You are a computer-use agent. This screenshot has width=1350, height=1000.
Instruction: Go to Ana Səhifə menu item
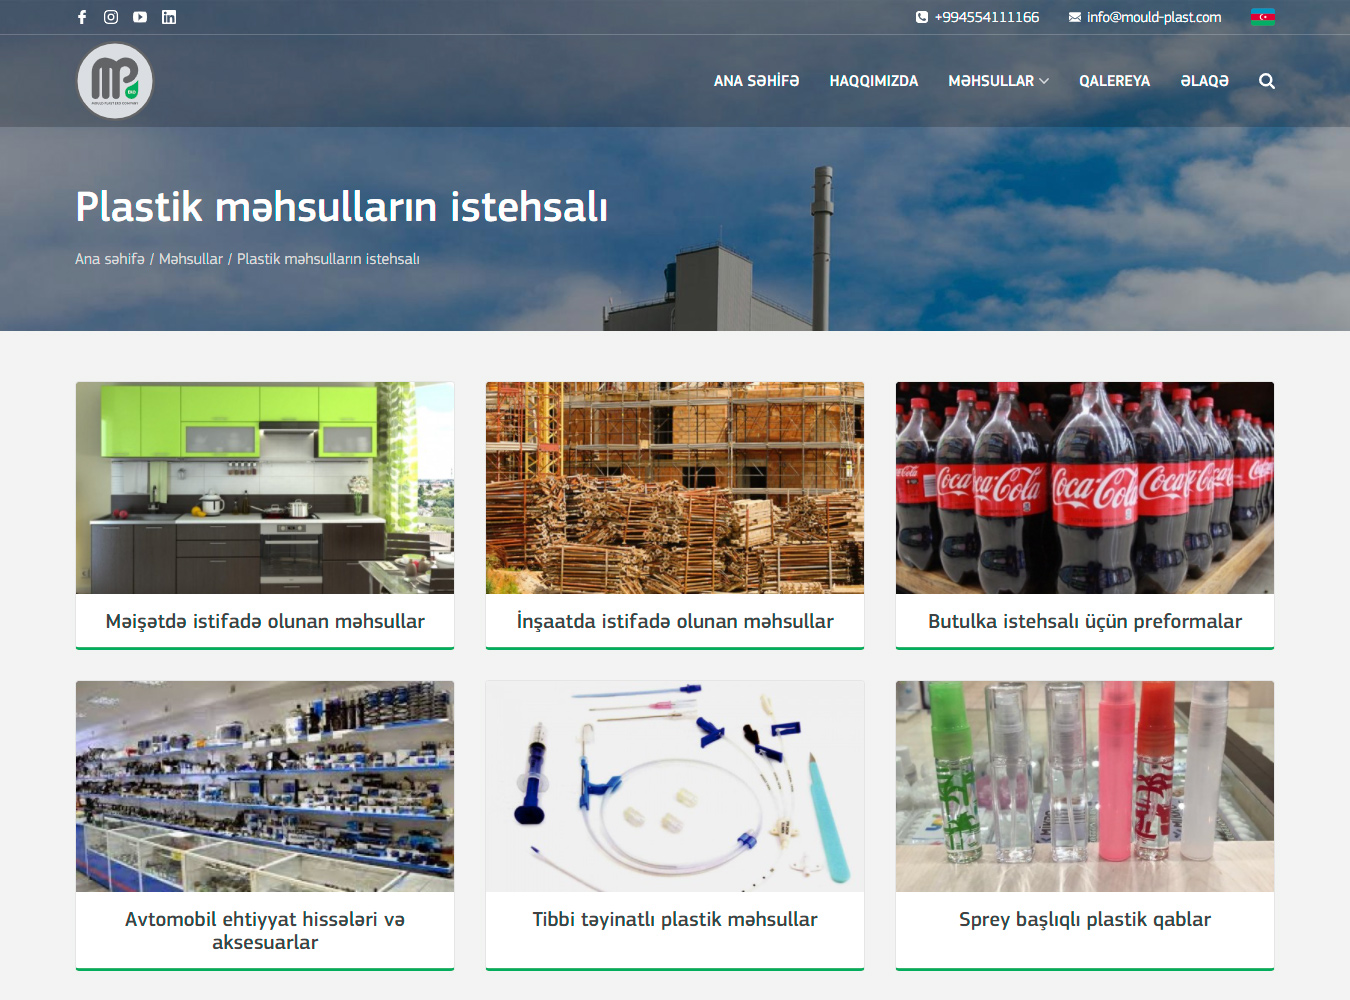[x=756, y=81]
